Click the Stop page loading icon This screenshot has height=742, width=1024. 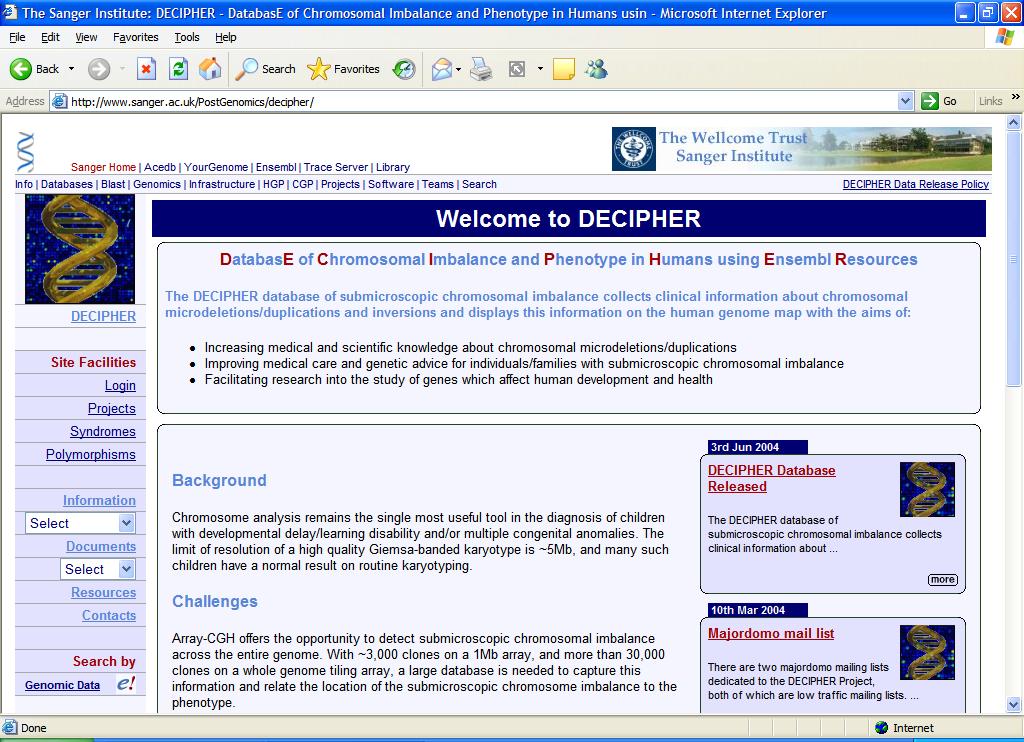pos(146,69)
